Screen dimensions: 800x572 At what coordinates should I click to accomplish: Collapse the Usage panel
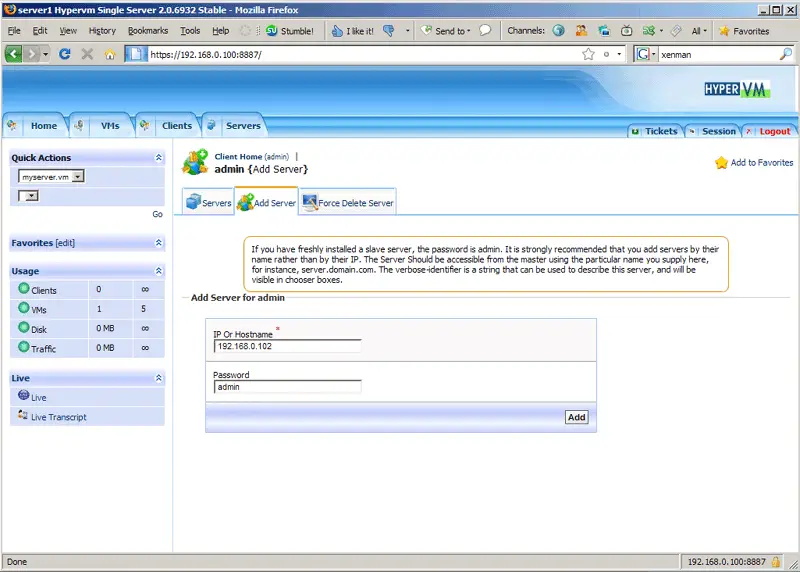[159, 270]
